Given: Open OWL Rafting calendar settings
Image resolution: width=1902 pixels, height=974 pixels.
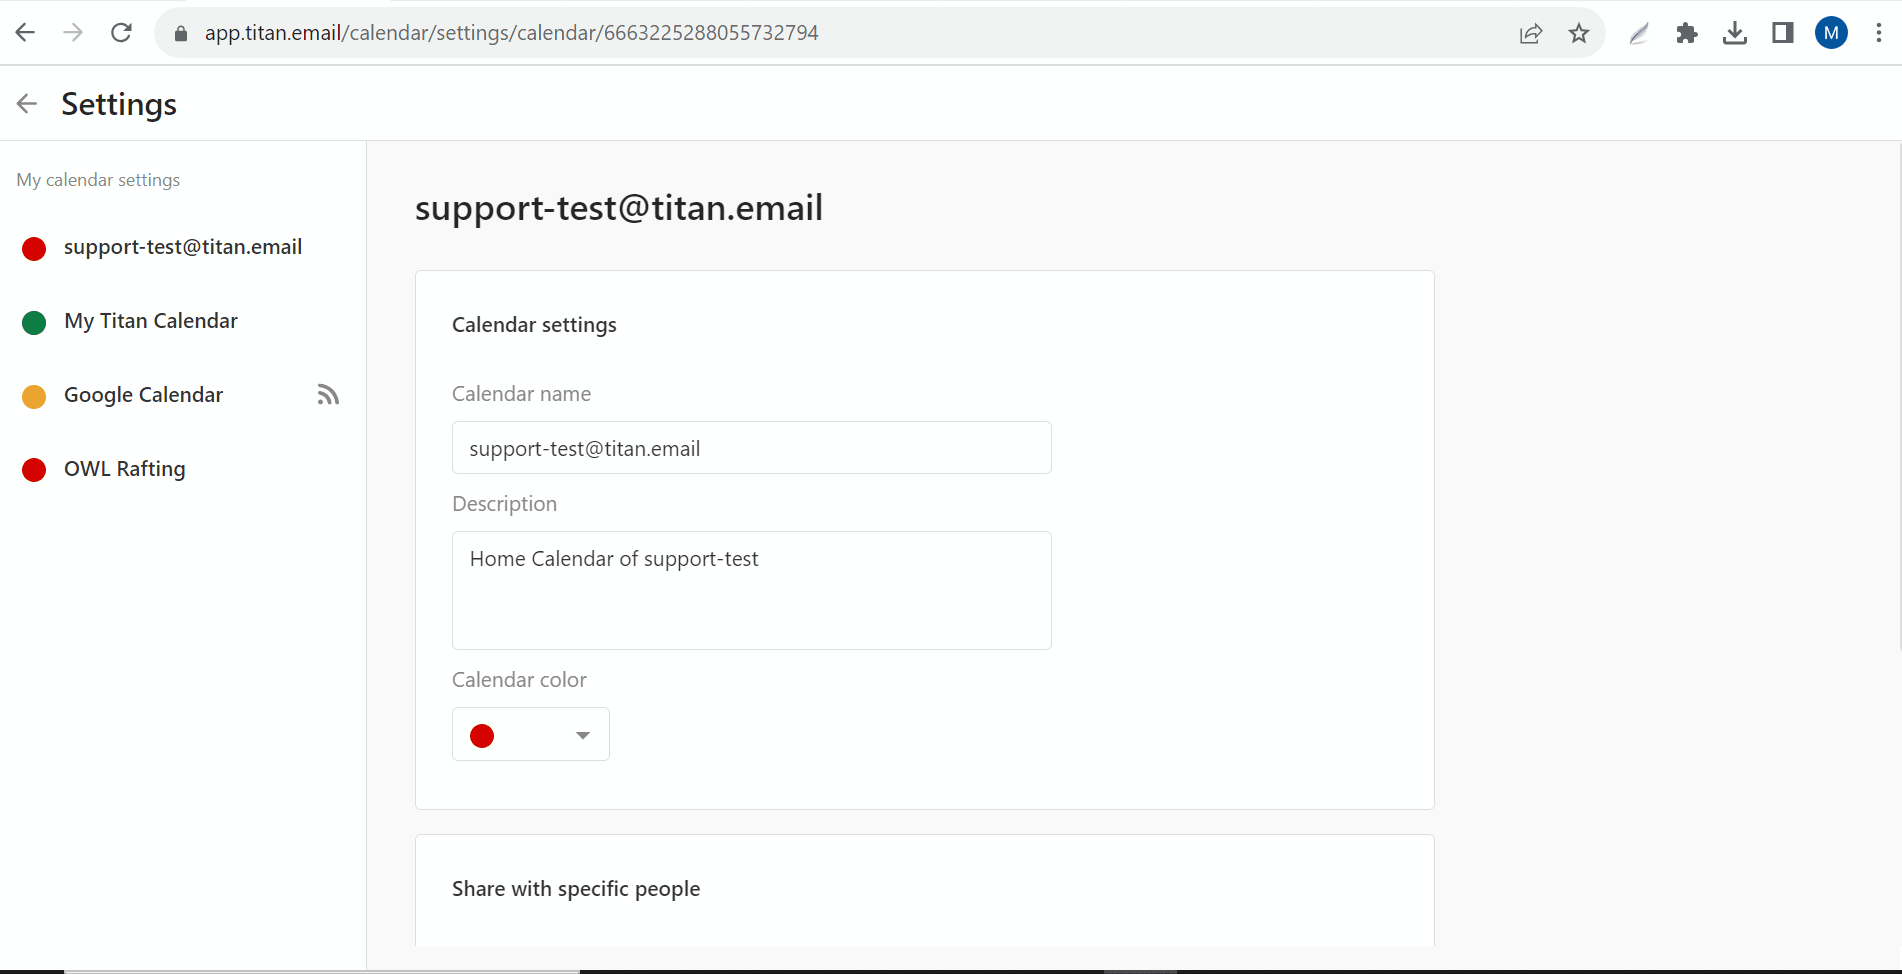Looking at the screenshot, I should point(125,469).
